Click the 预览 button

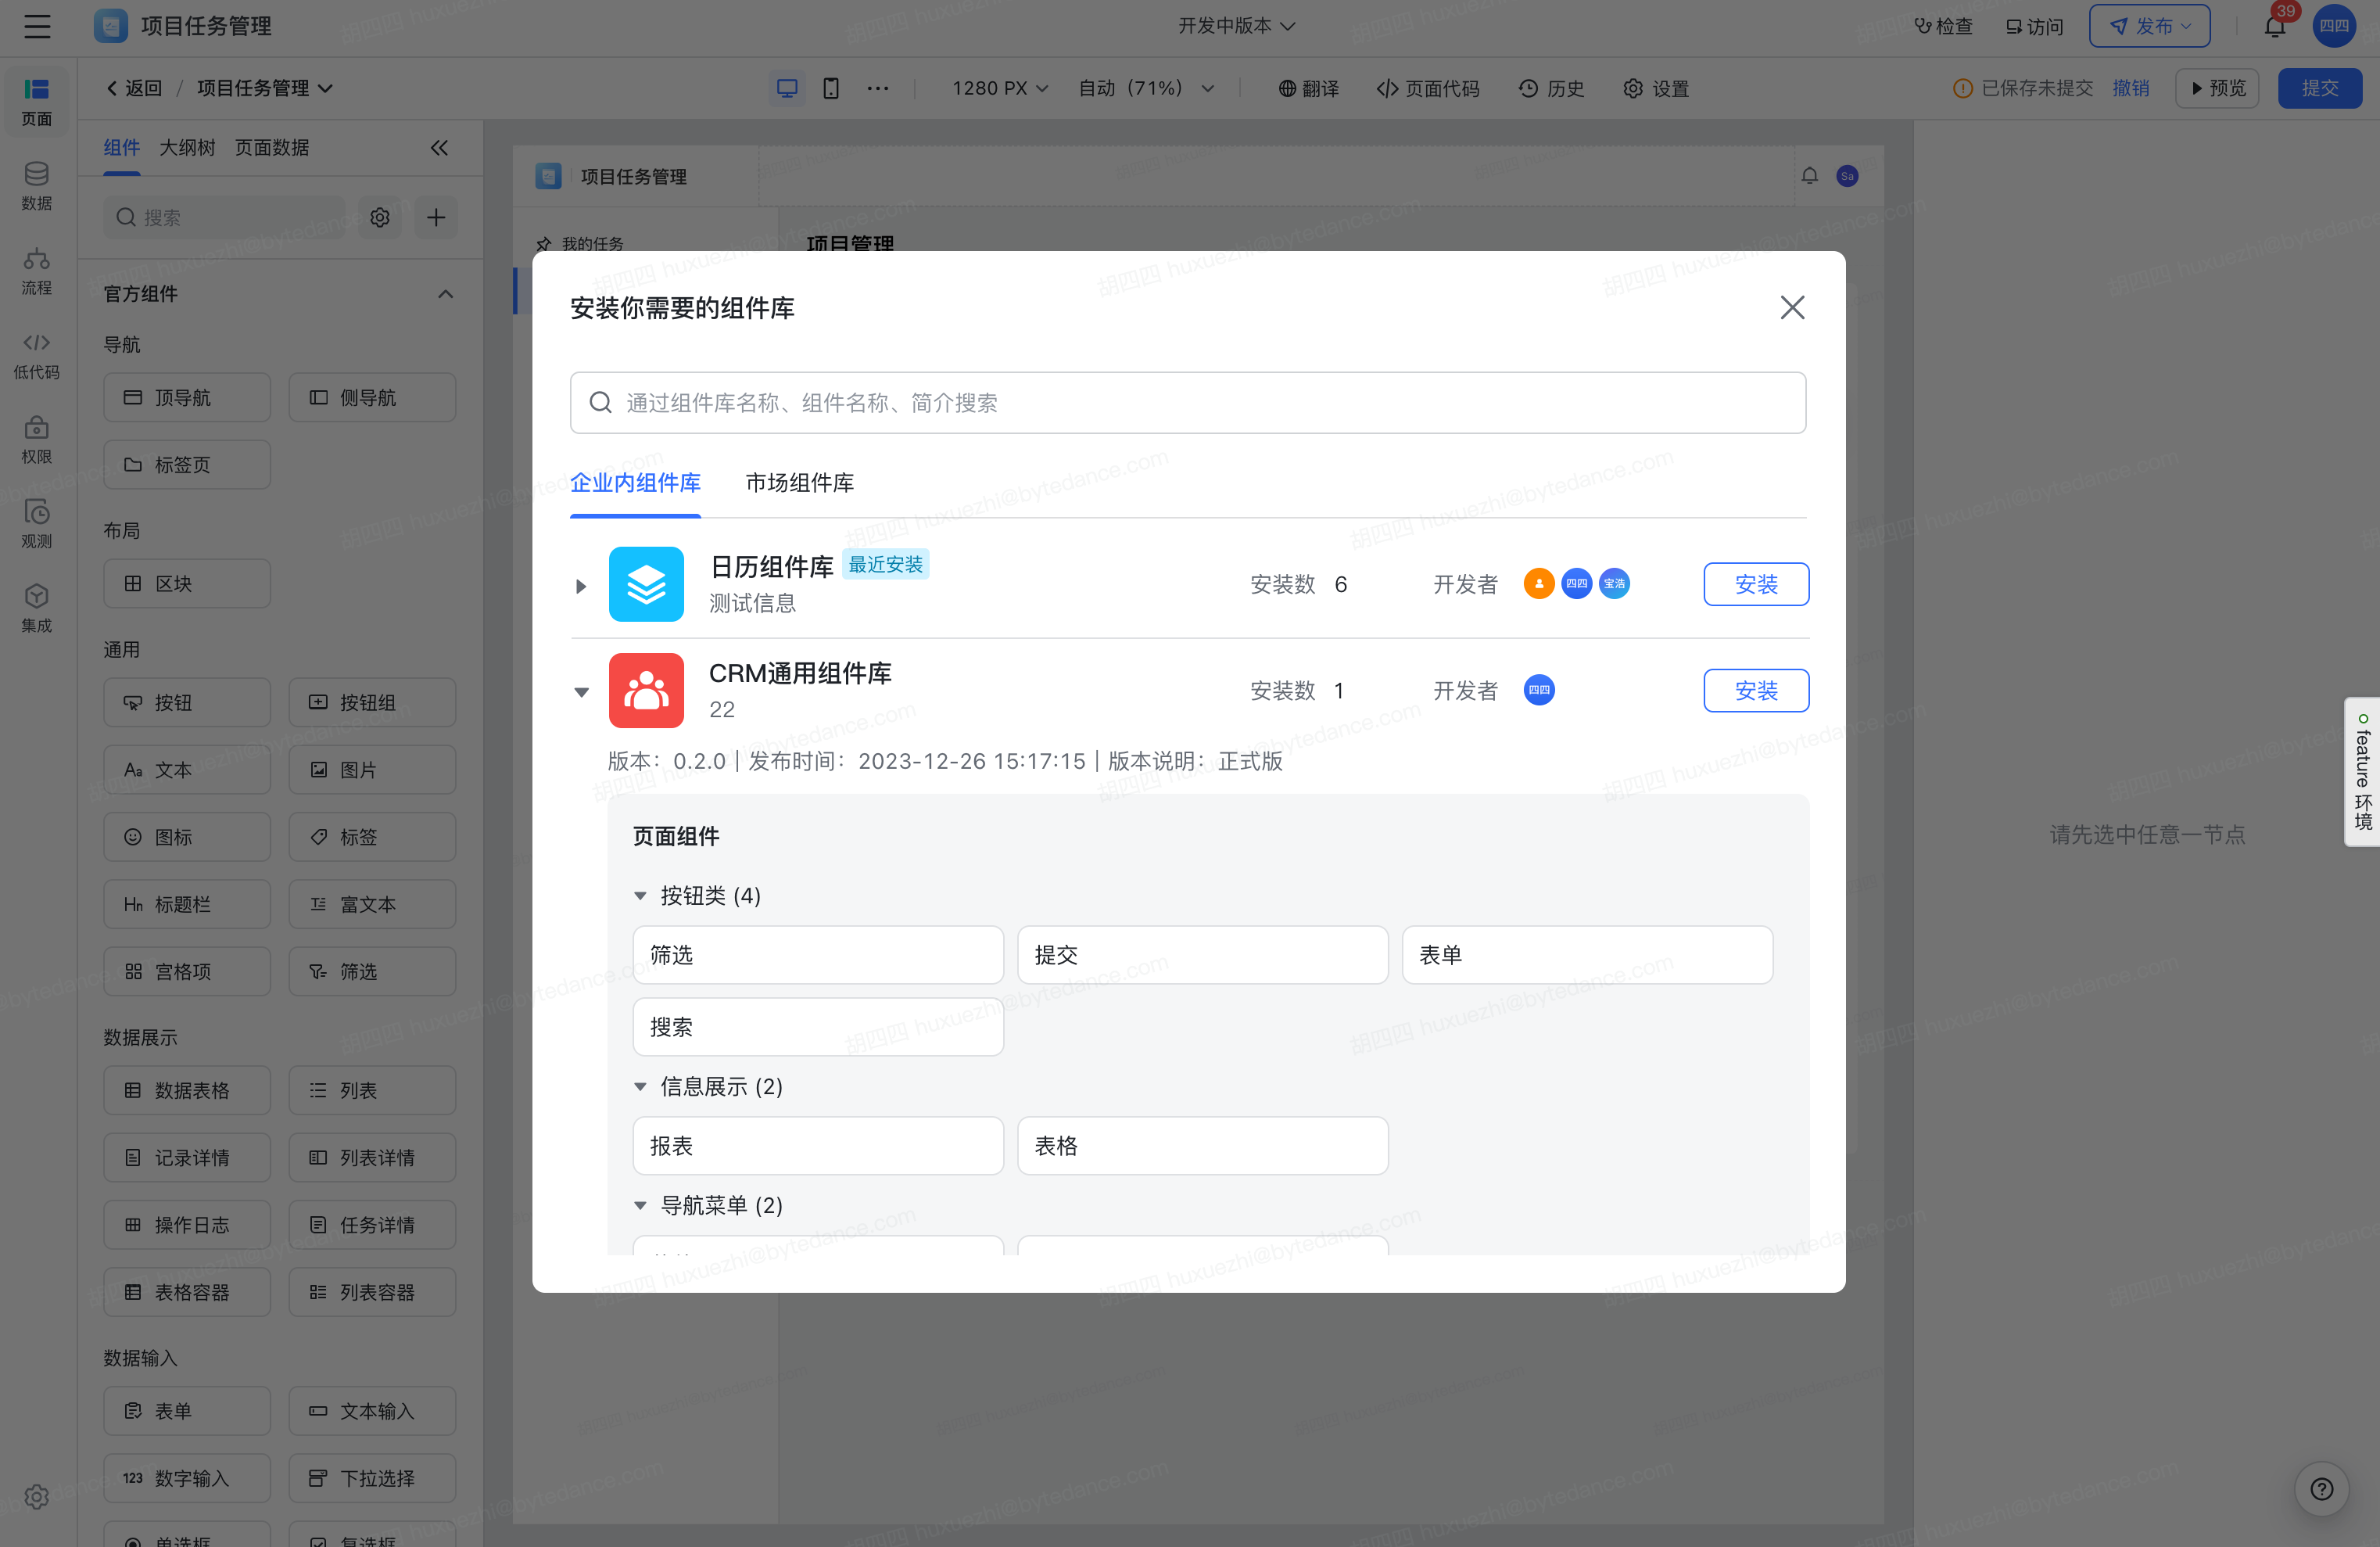tap(2217, 88)
